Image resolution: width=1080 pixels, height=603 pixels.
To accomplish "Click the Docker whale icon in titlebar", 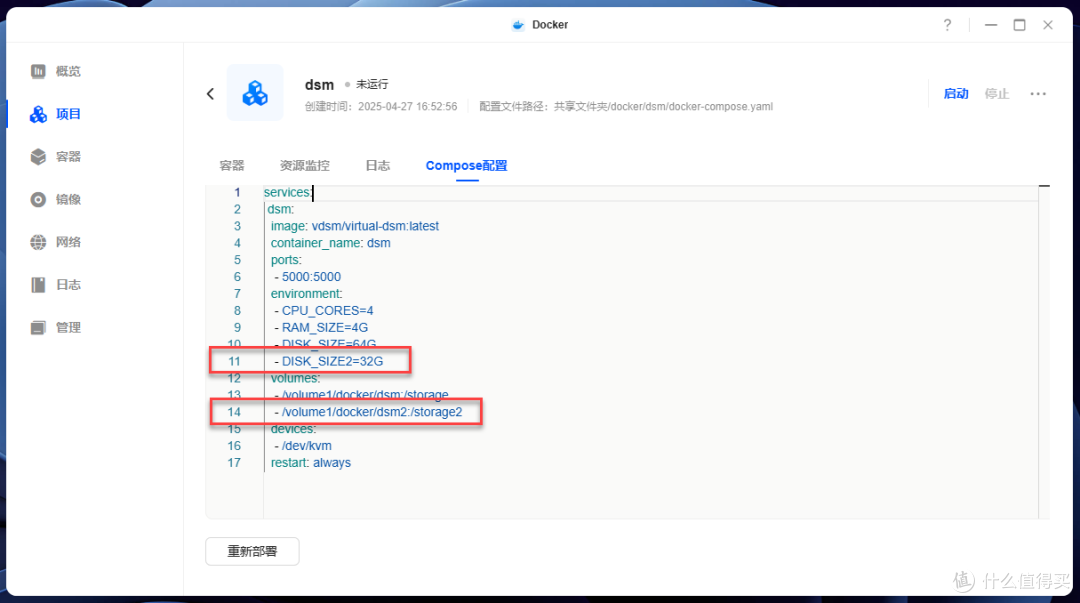I will click(x=518, y=24).
